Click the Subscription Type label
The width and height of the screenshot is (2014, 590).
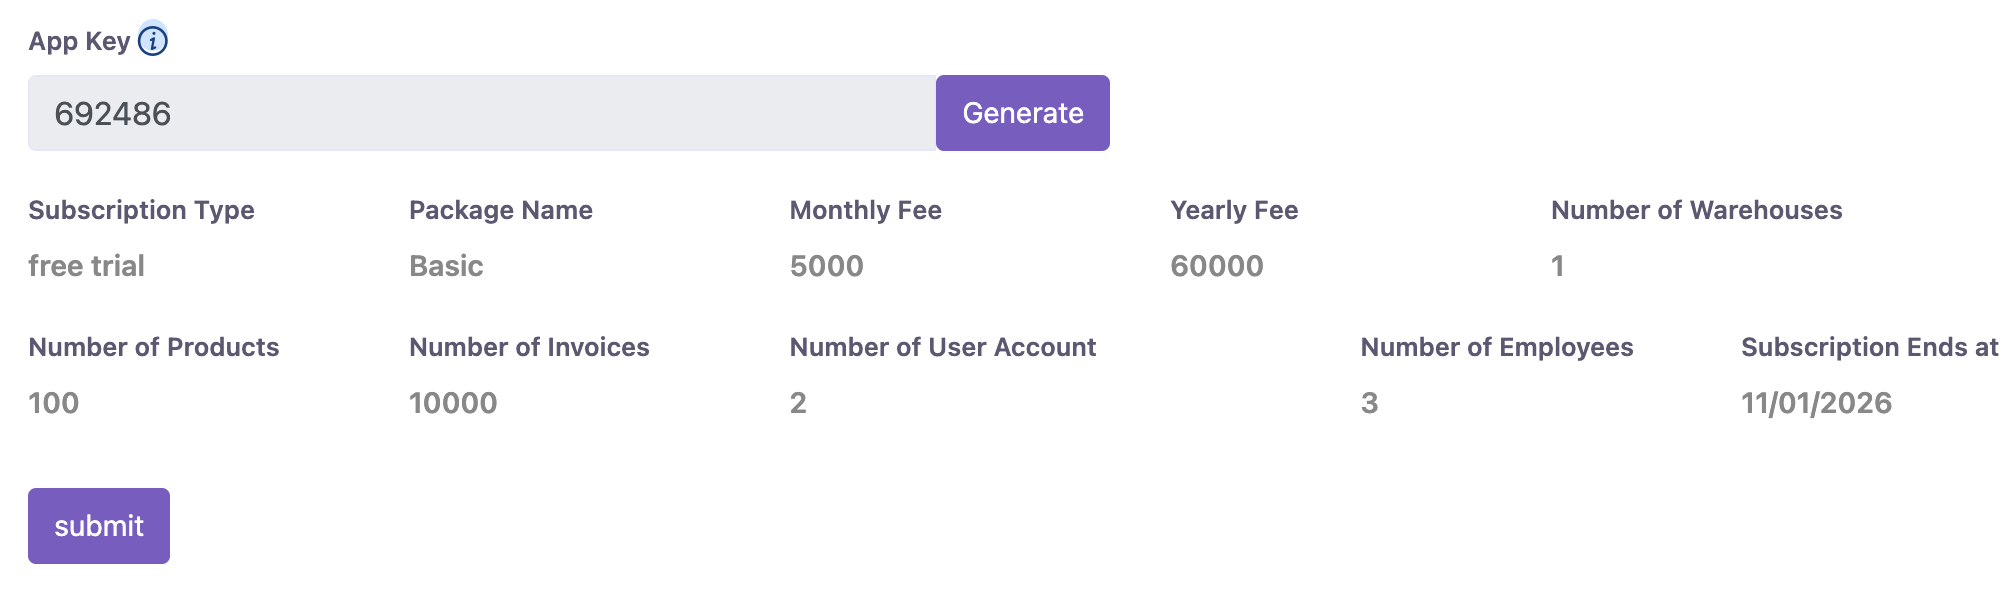pyautogui.click(x=141, y=210)
